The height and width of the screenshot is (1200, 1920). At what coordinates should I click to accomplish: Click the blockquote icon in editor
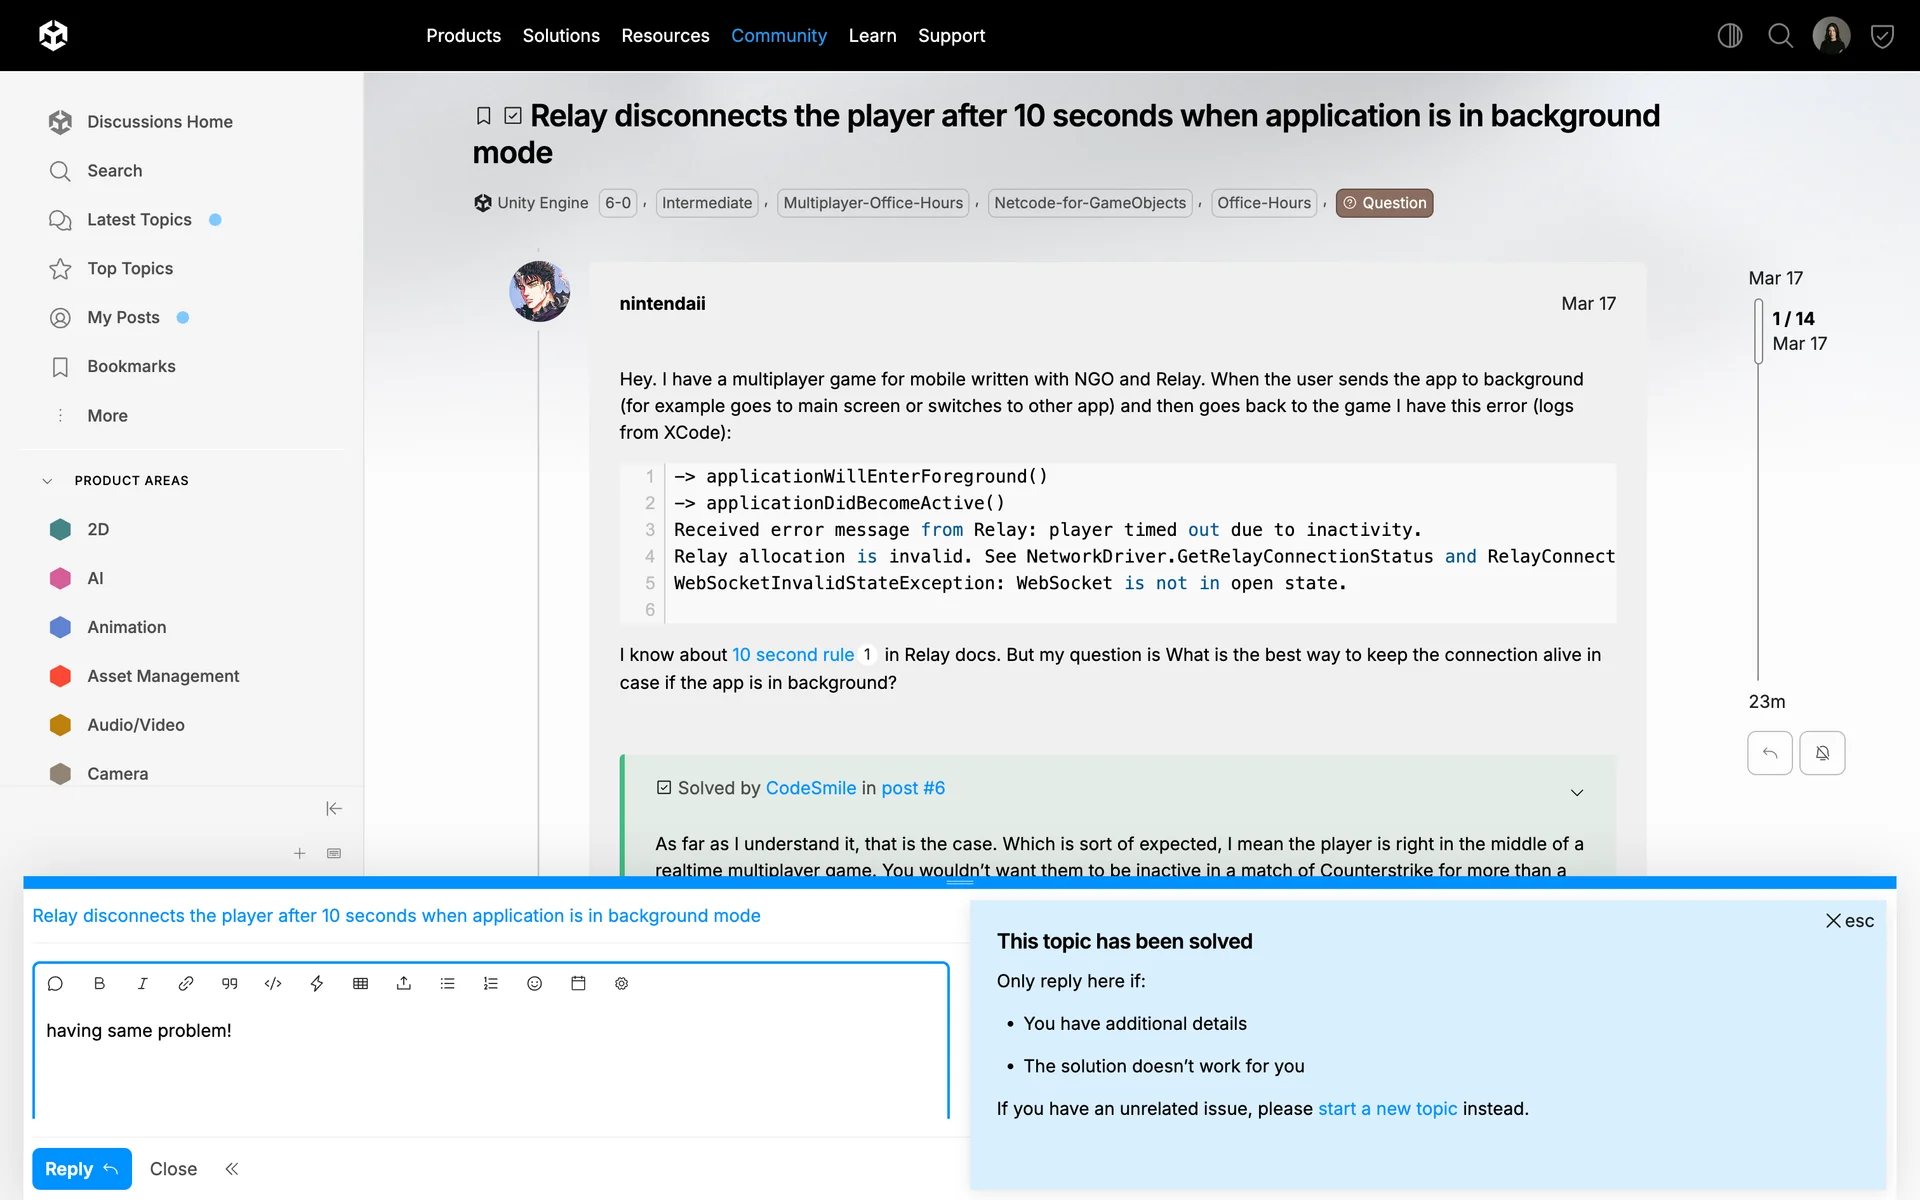coord(229,984)
